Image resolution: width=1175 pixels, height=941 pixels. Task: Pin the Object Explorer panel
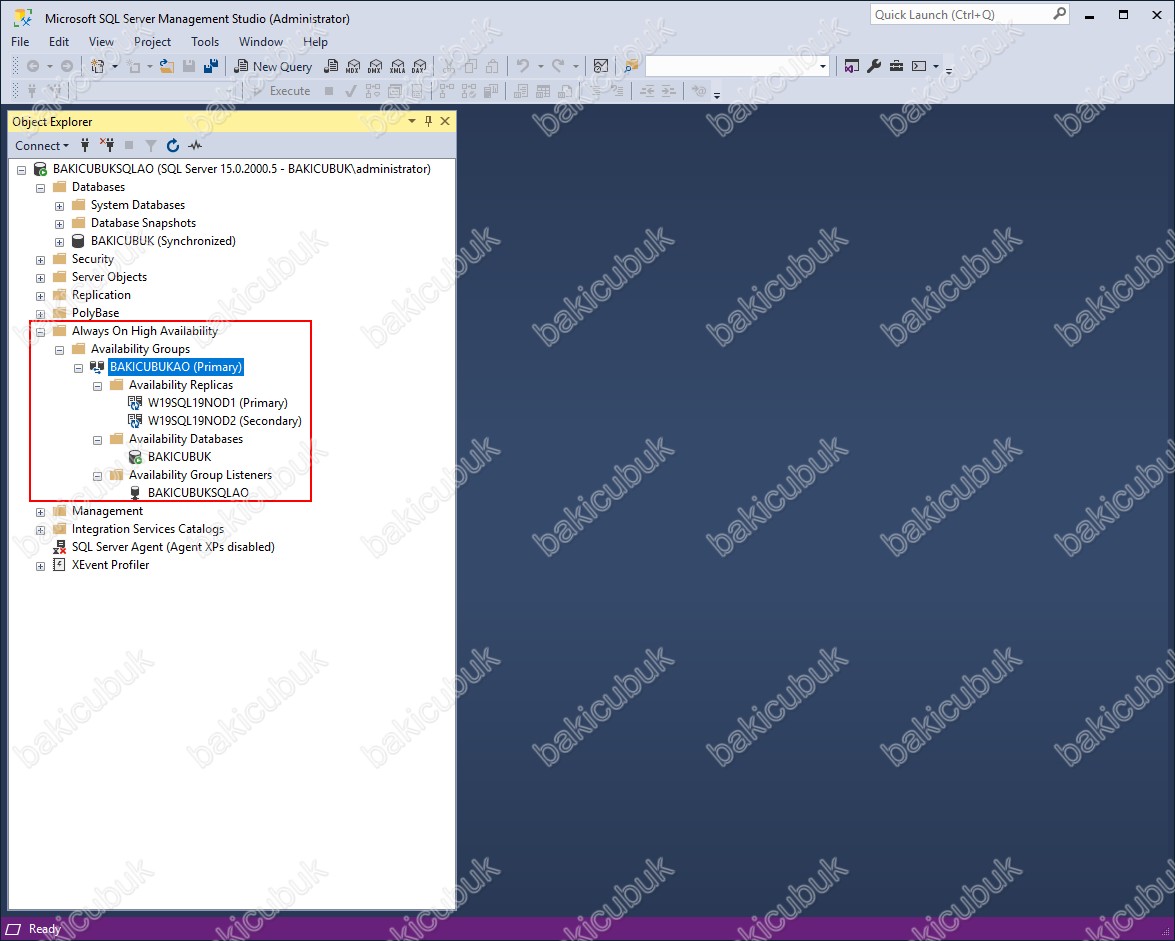coord(429,121)
